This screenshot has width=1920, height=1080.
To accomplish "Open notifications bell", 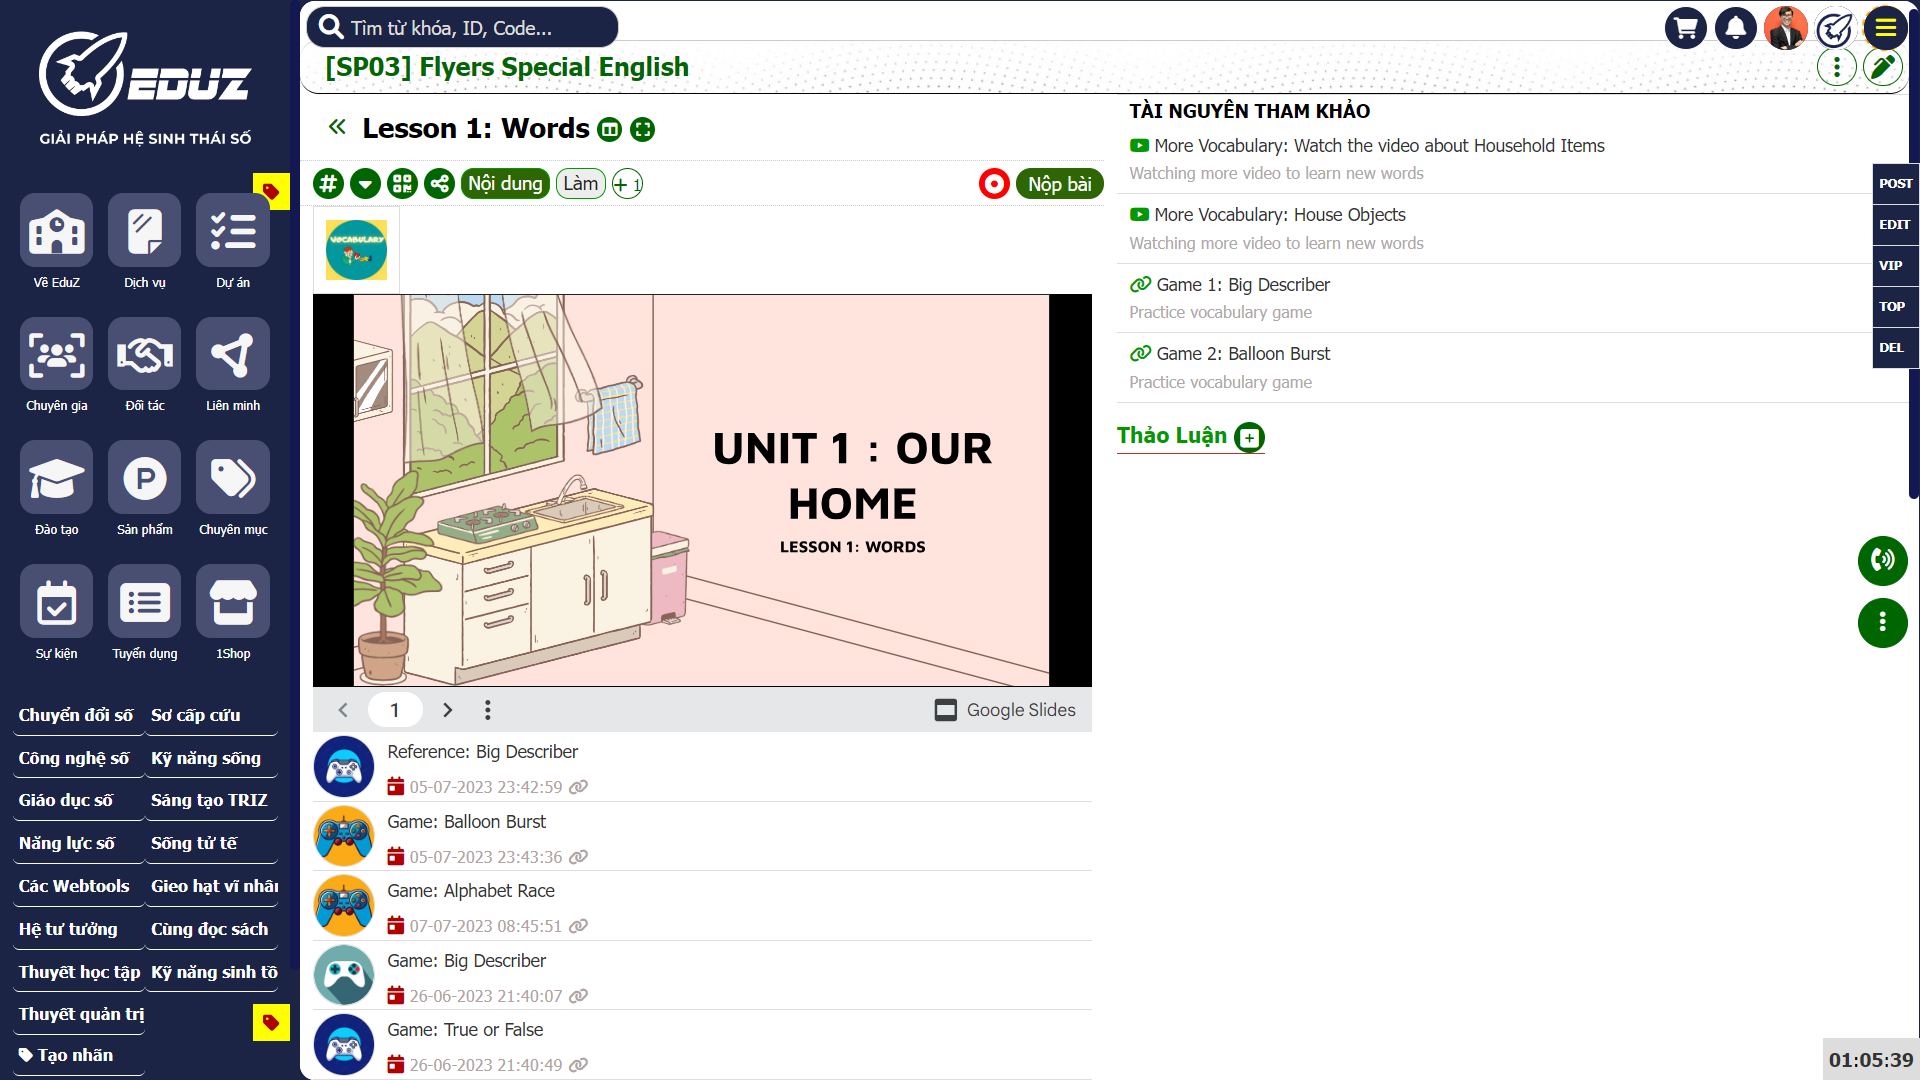I will (1735, 28).
